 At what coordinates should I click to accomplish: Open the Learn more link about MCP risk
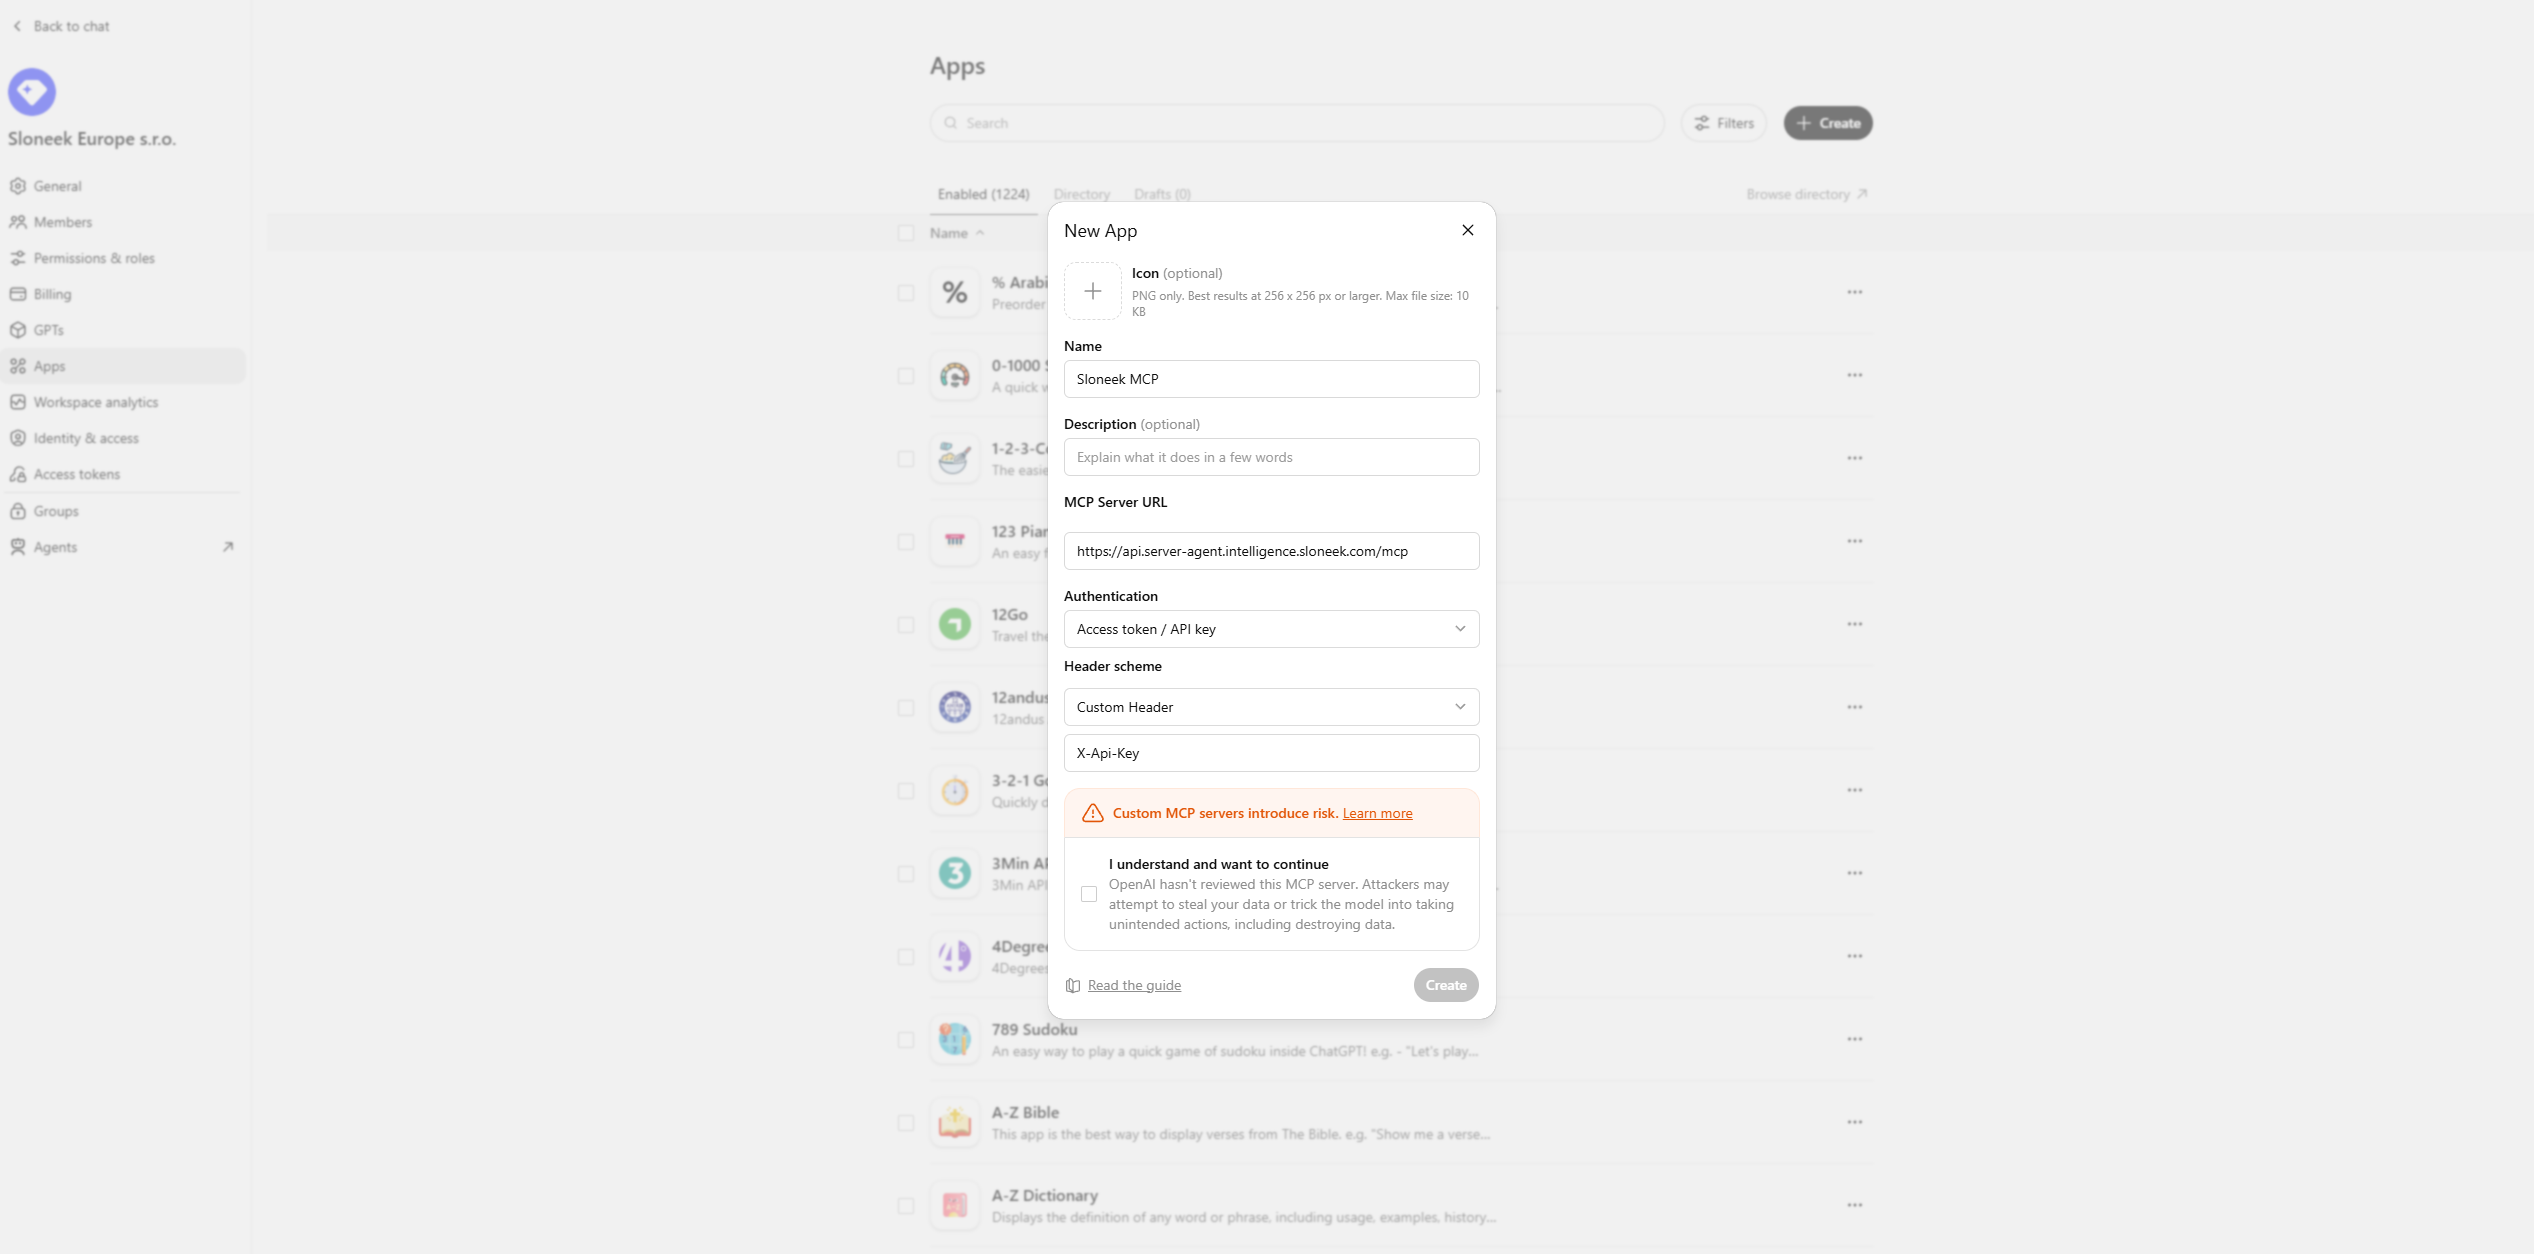tap(1377, 813)
